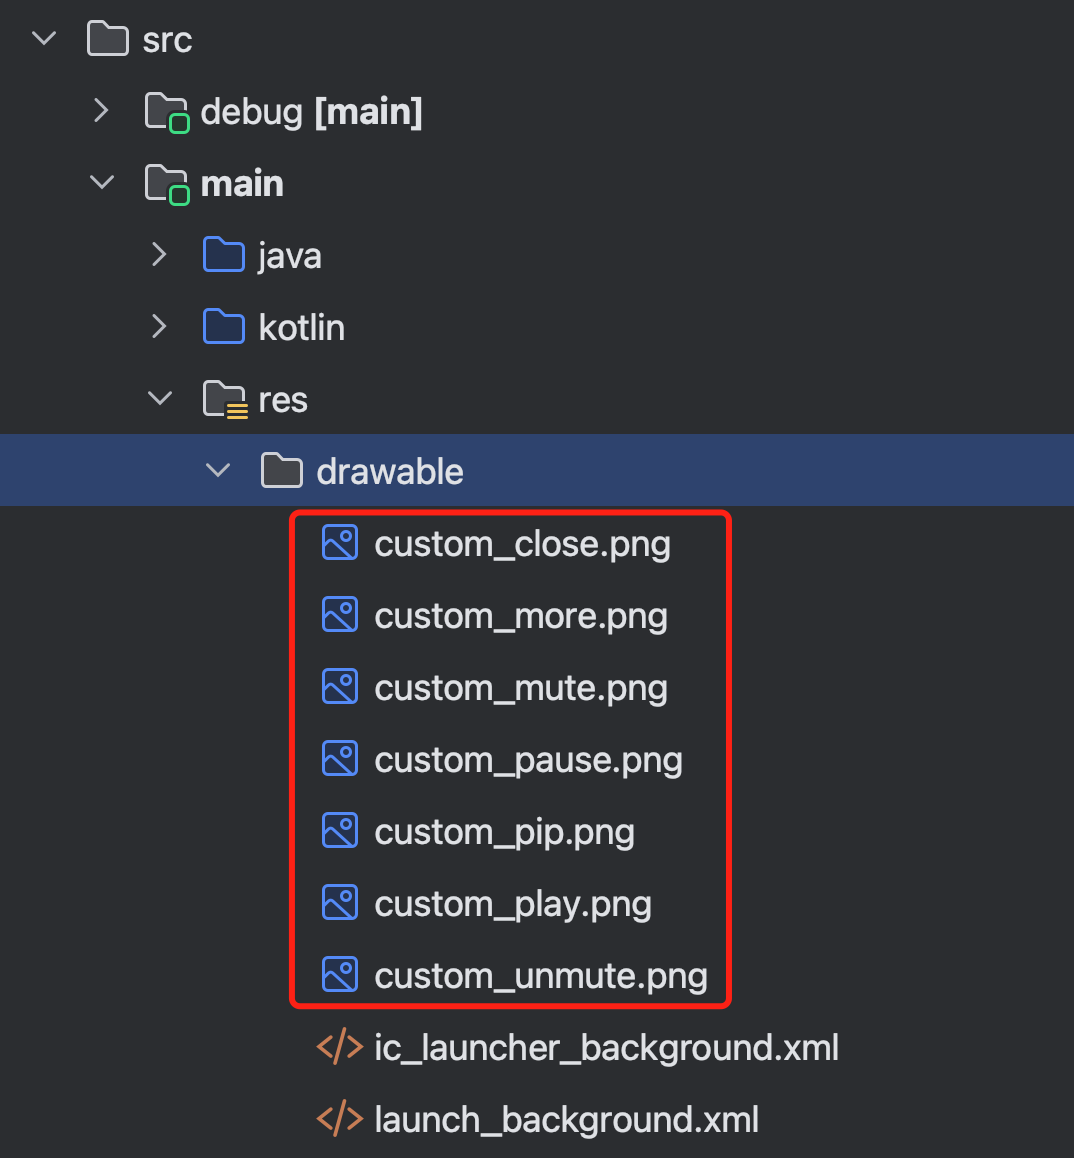Screen dimensions: 1074x1158
Task: Select the custom_more.png file
Action: pyautogui.click(x=520, y=616)
